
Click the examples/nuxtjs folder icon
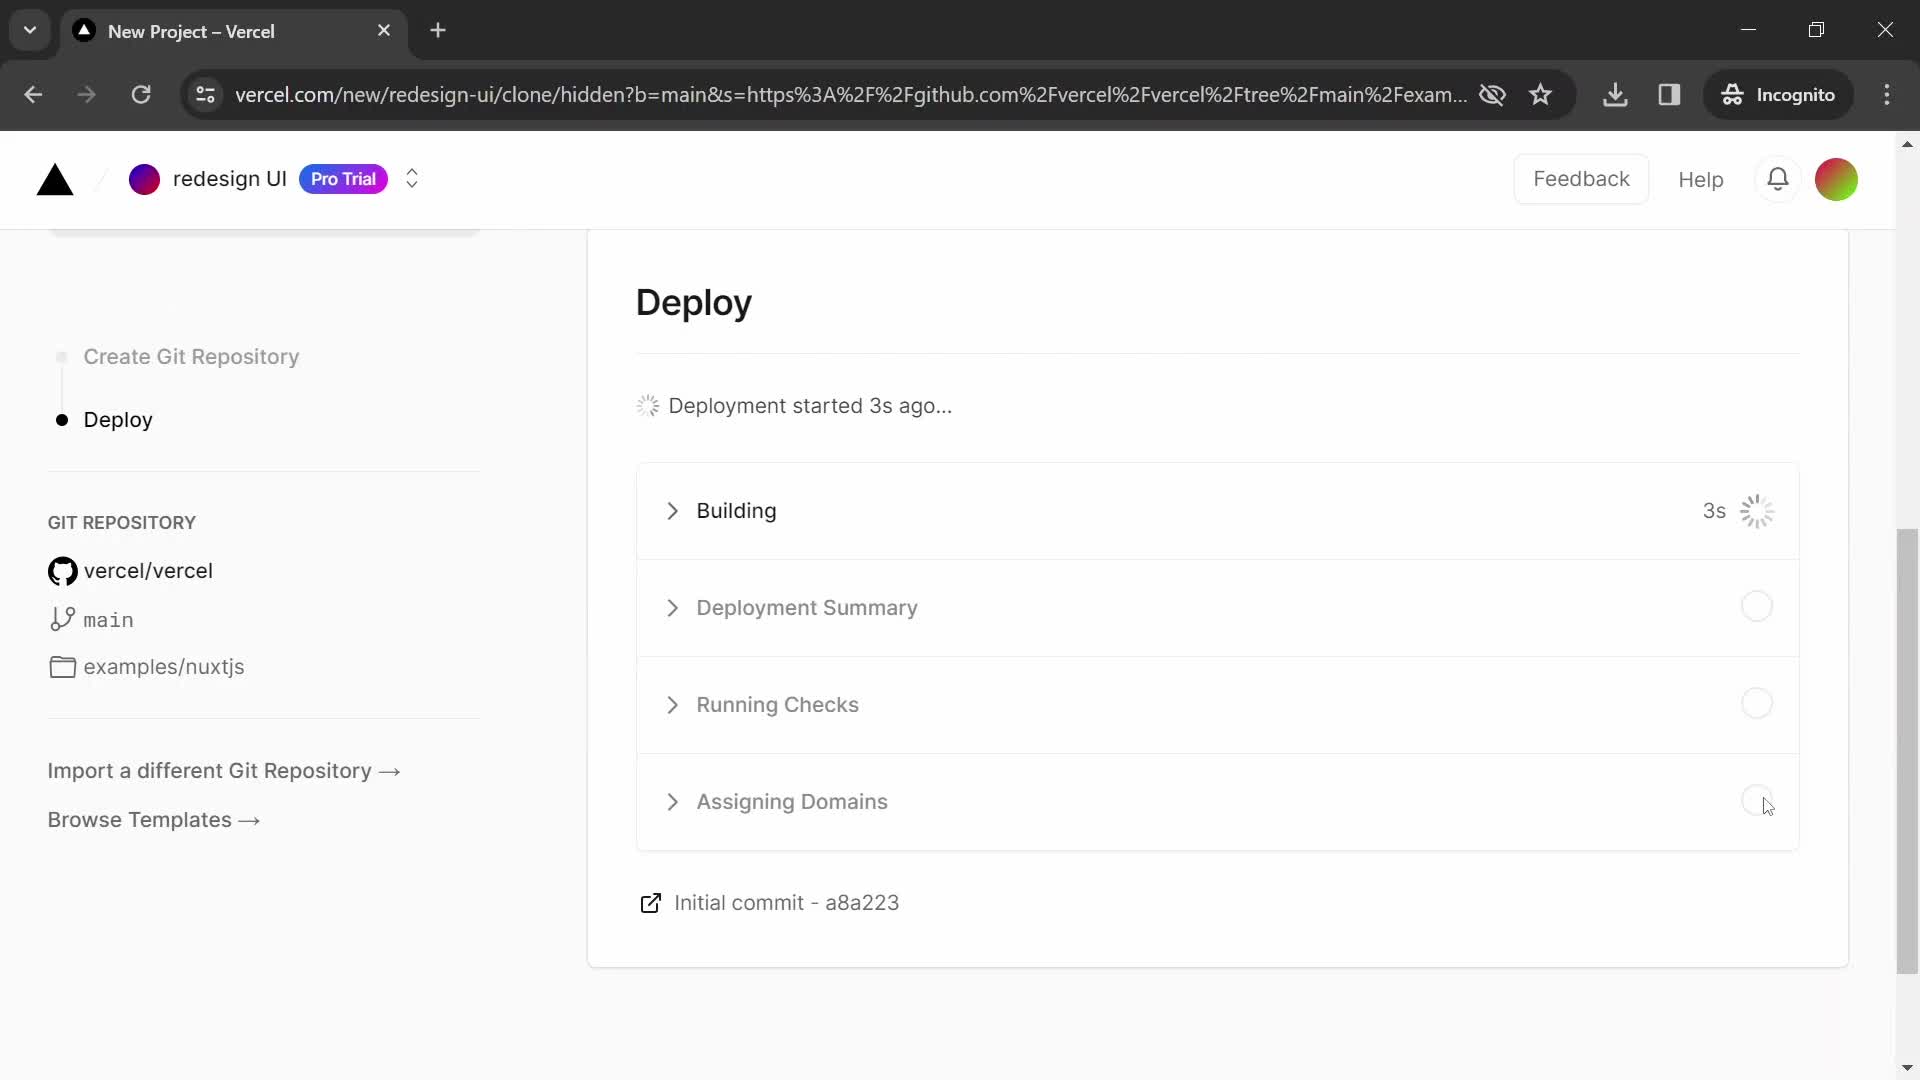point(62,667)
